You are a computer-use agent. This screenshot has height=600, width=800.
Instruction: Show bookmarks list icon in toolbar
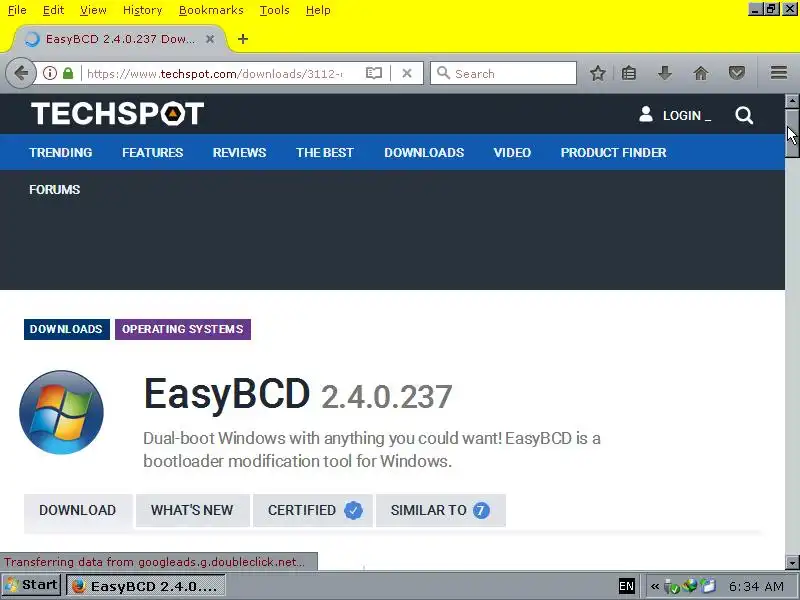(629, 73)
